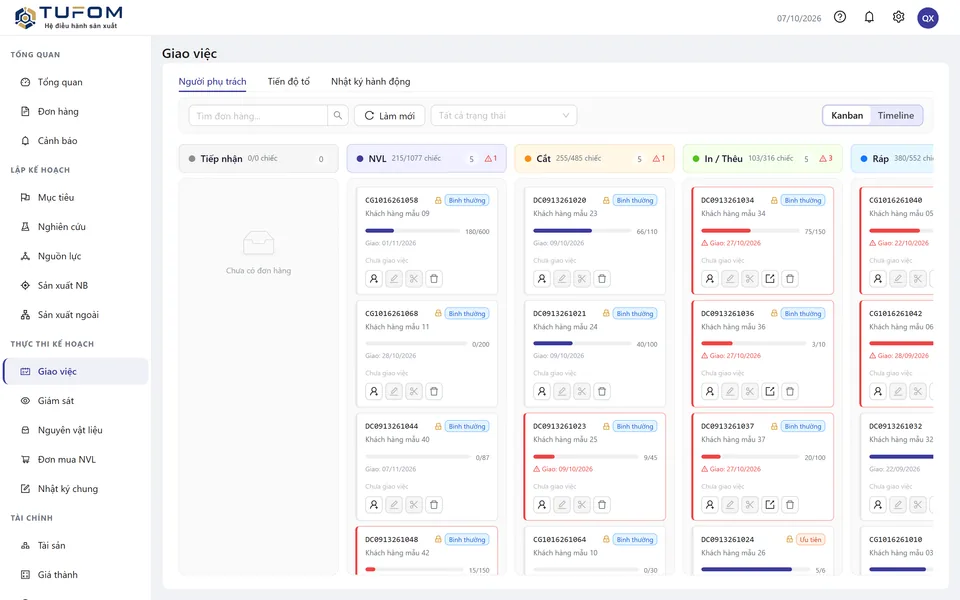Click the TUFOM logo
The image size is (960, 600).
coord(68,17)
